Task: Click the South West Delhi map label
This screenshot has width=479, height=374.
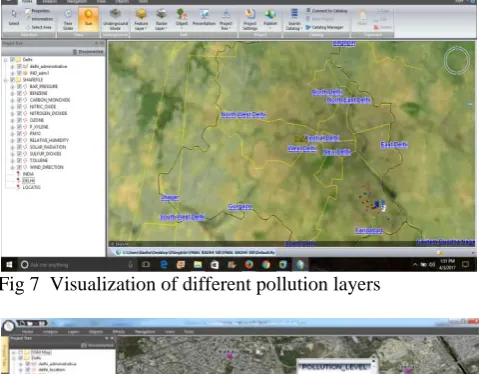Action: click(x=182, y=217)
